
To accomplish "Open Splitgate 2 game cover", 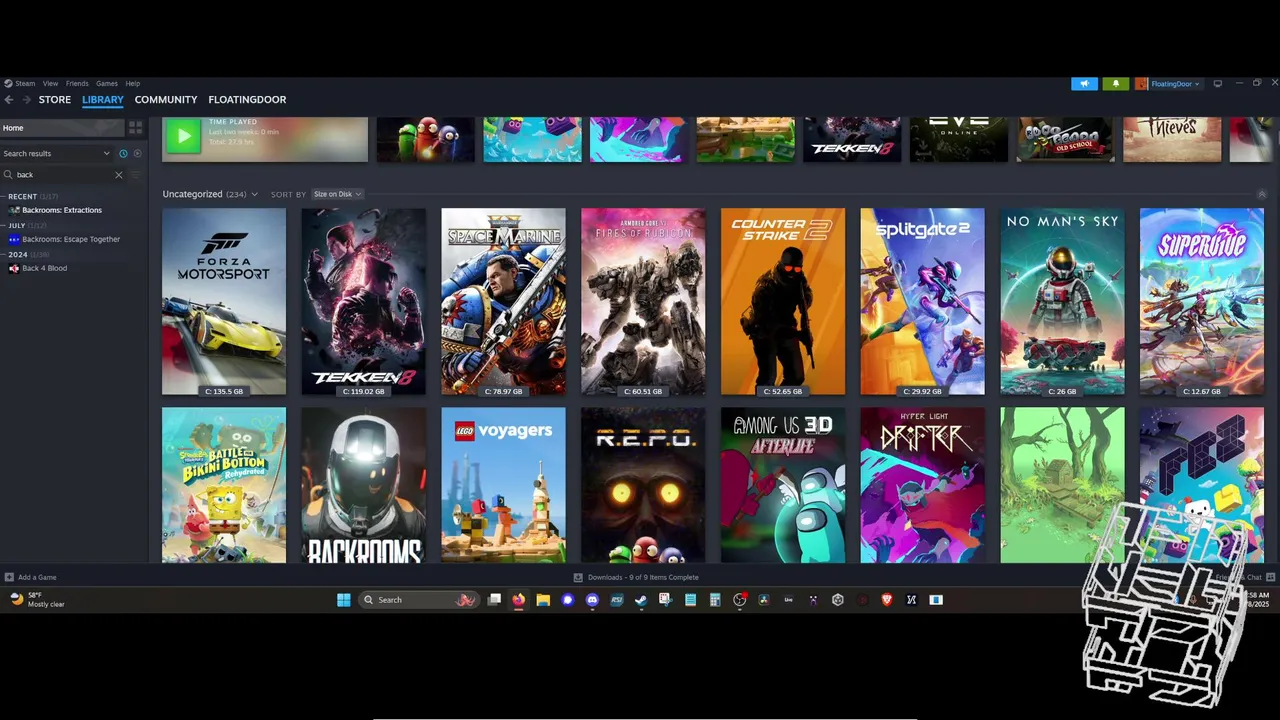I will pos(922,301).
